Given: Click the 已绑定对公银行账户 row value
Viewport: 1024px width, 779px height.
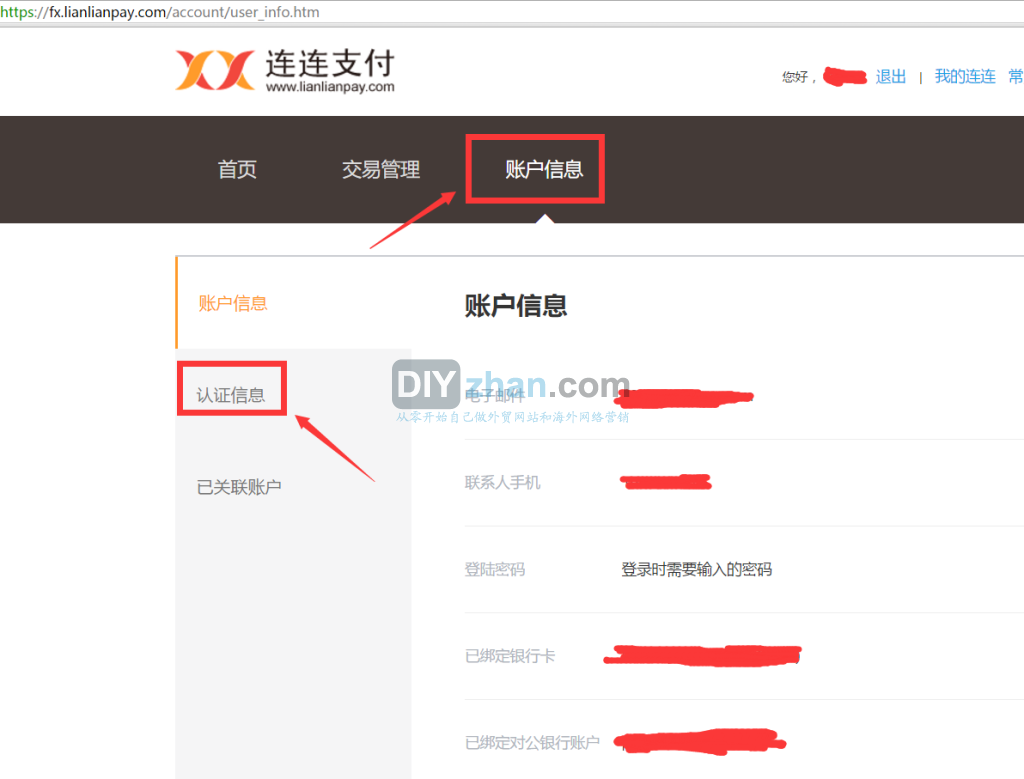Looking at the screenshot, I should tap(699, 742).
